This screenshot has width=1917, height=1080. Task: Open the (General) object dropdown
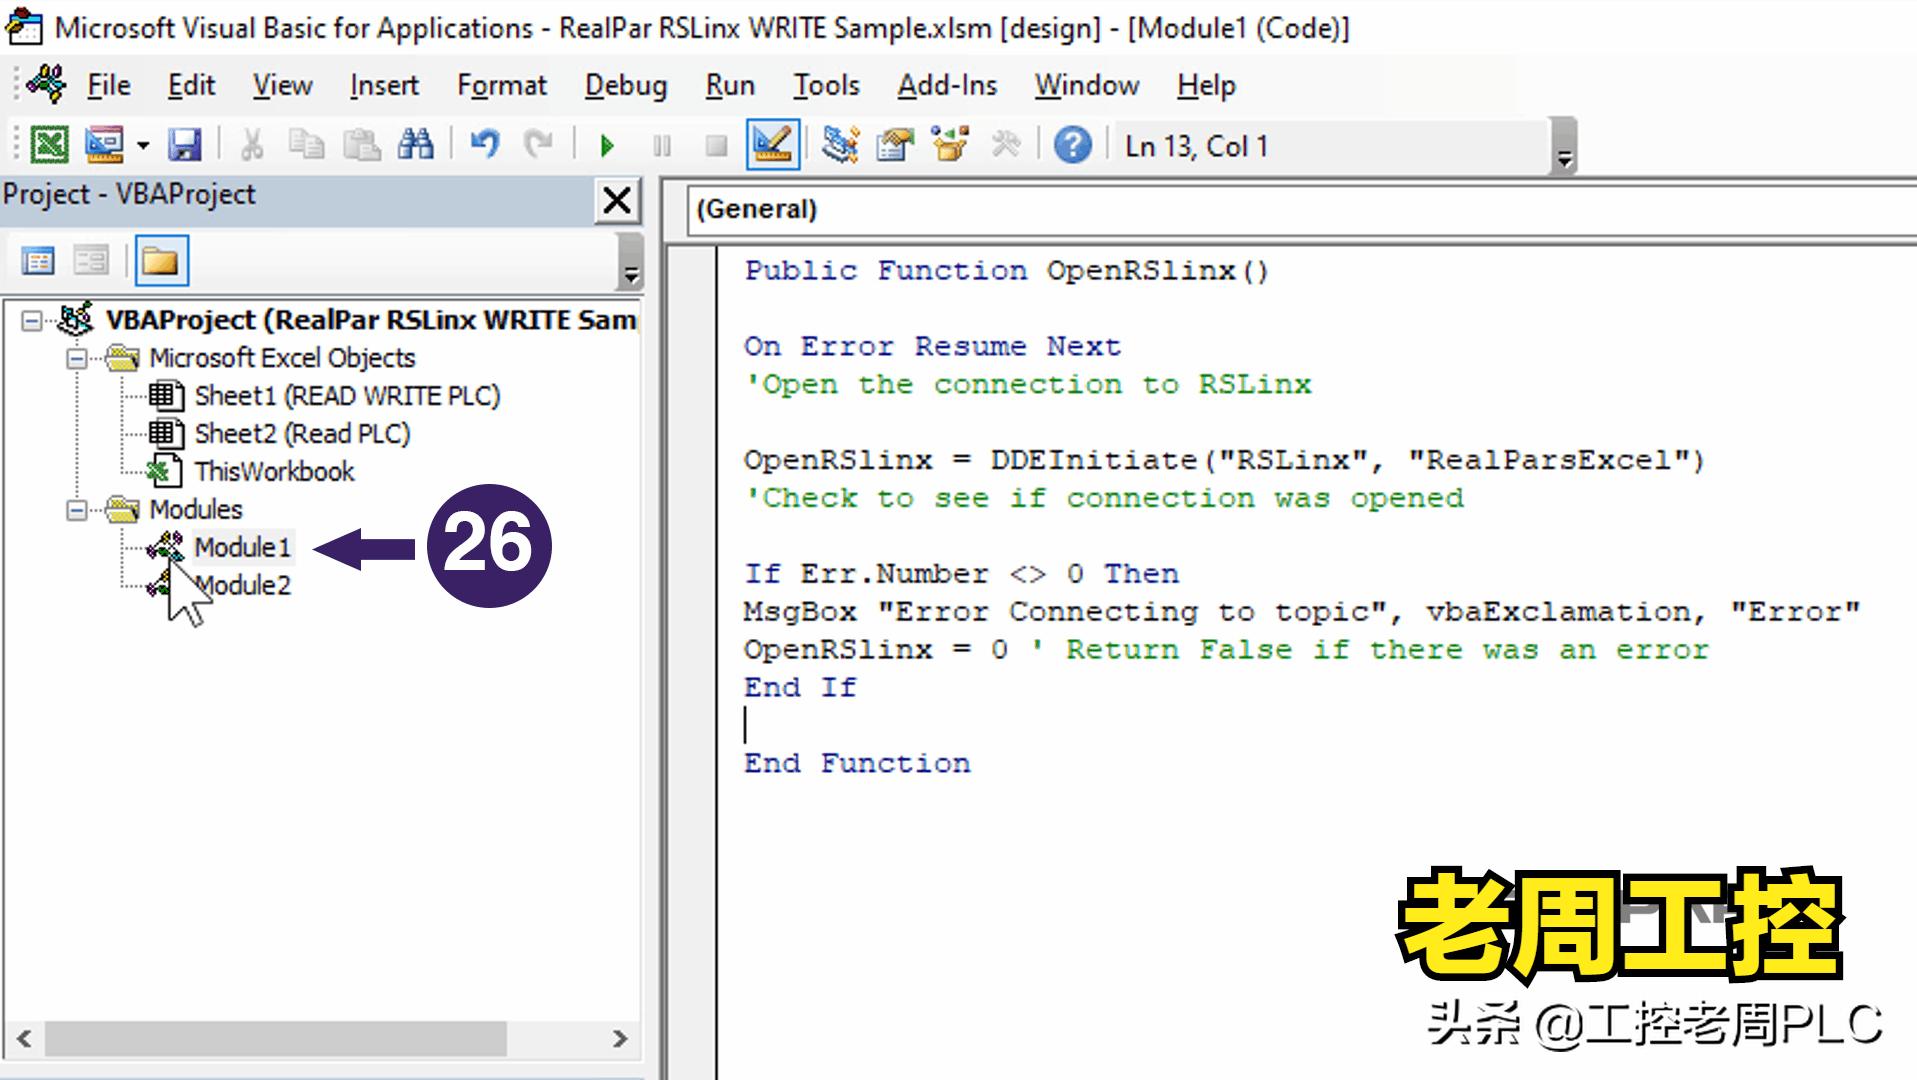(x=1300, y=209)
